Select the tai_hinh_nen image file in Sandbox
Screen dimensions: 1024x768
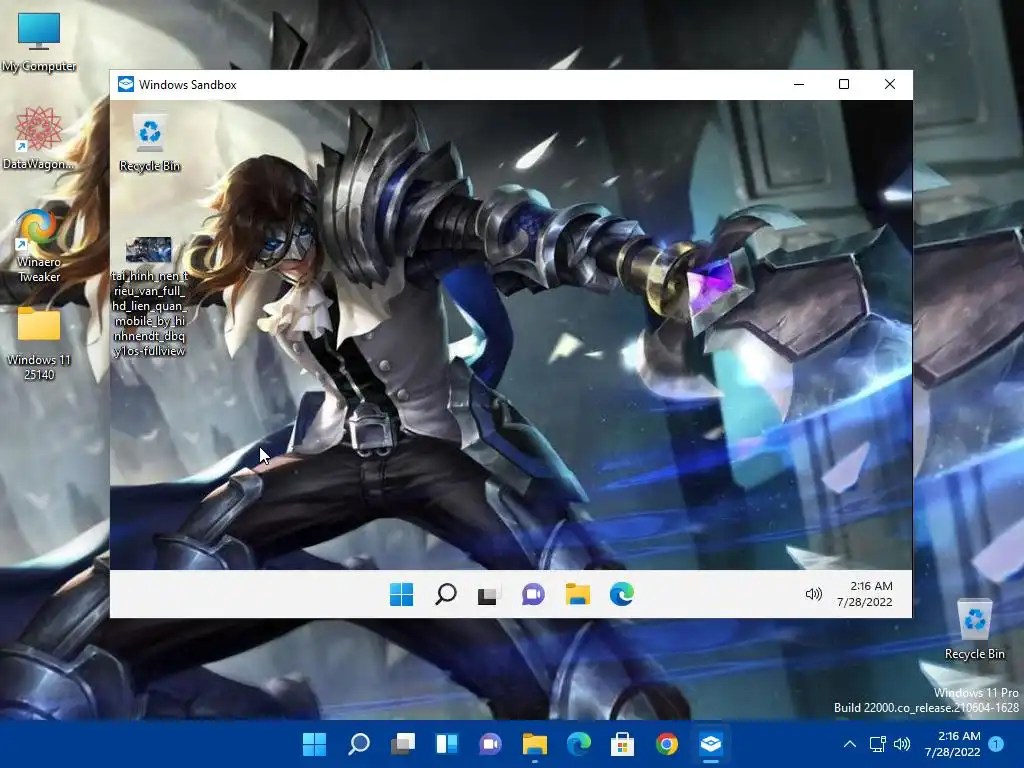pyautogui.click(x=149, y=297)
